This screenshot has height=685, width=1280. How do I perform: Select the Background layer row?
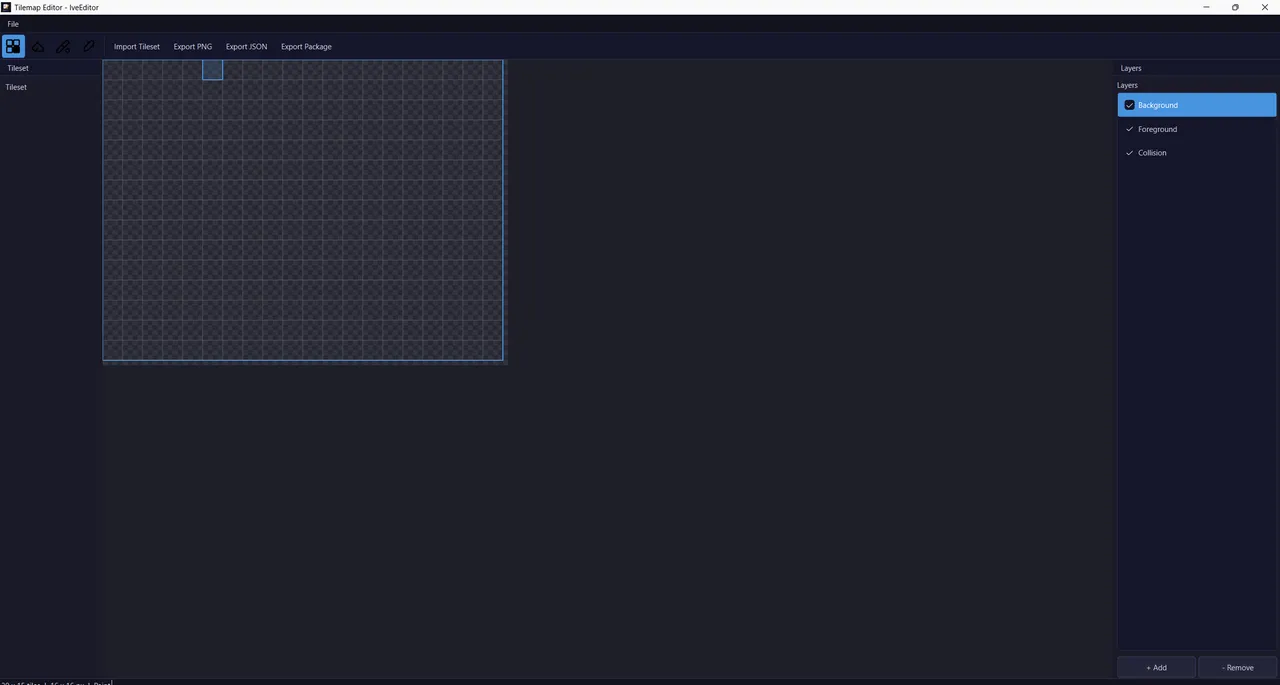[1197, 105]
